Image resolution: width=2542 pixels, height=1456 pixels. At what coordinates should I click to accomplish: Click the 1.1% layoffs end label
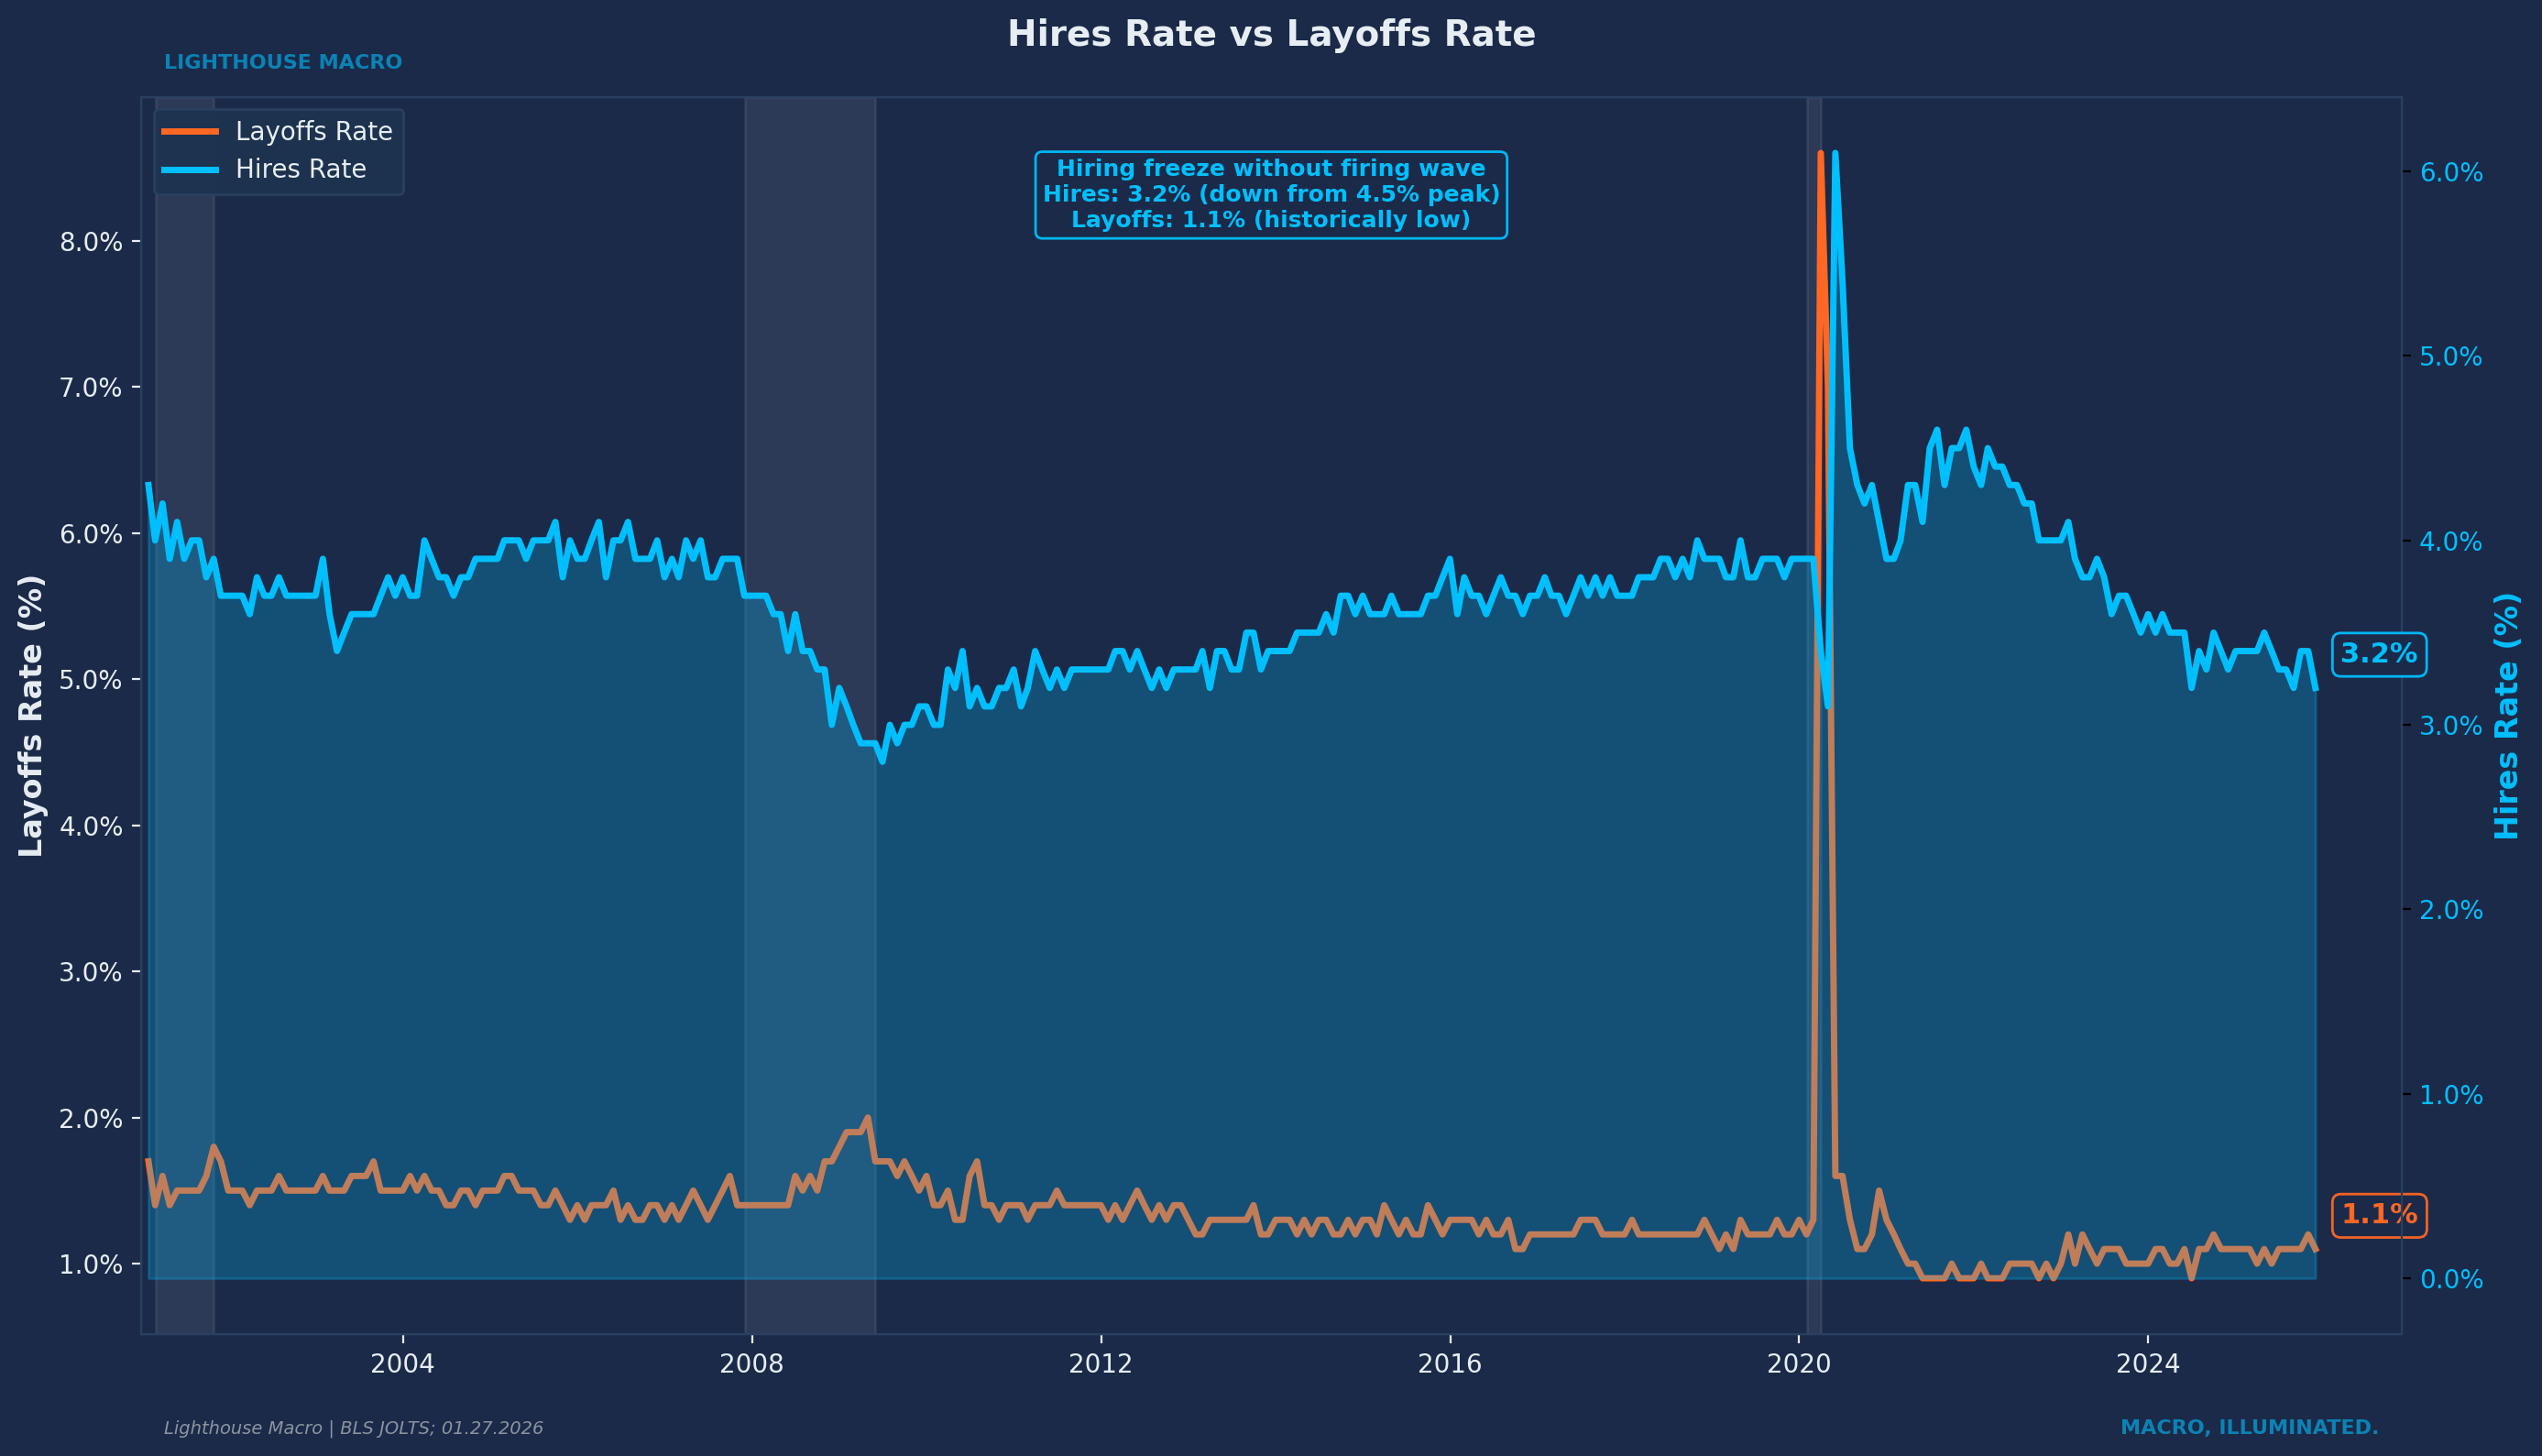click(x=2378, y=1215)
